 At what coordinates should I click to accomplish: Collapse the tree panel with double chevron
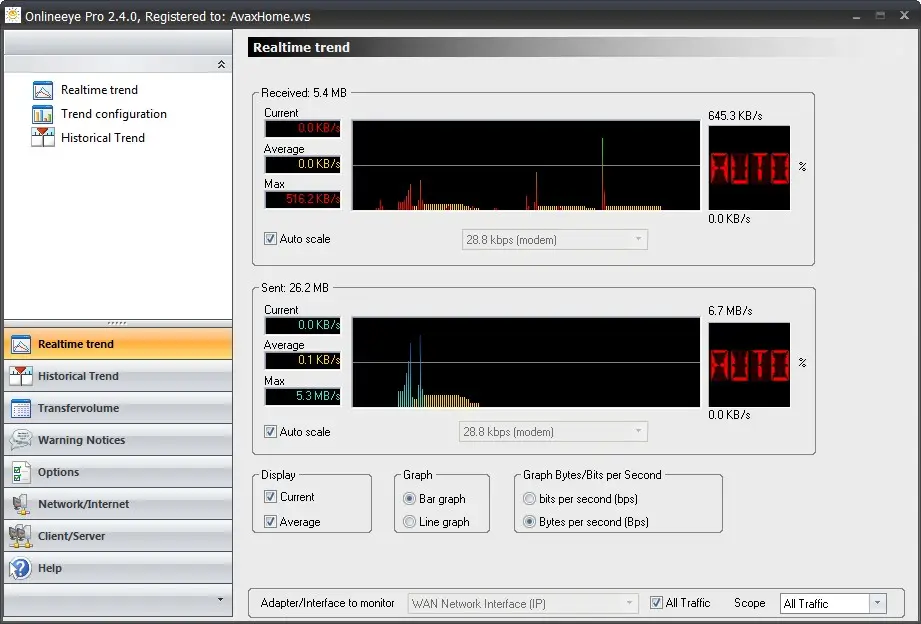point(221,64)
